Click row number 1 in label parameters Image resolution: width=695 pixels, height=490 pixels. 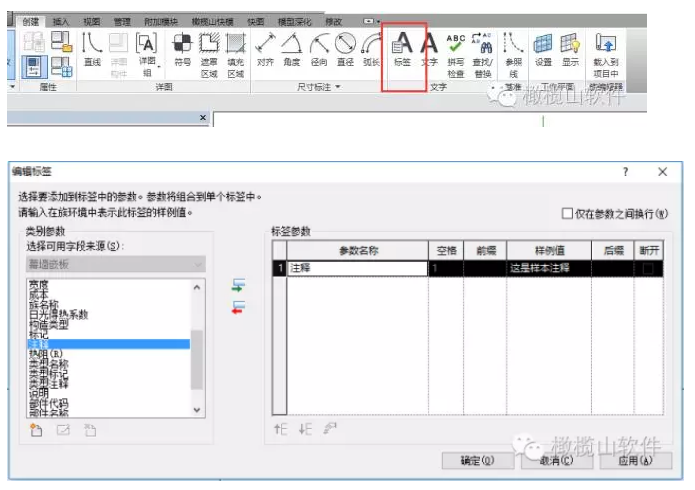280,268
